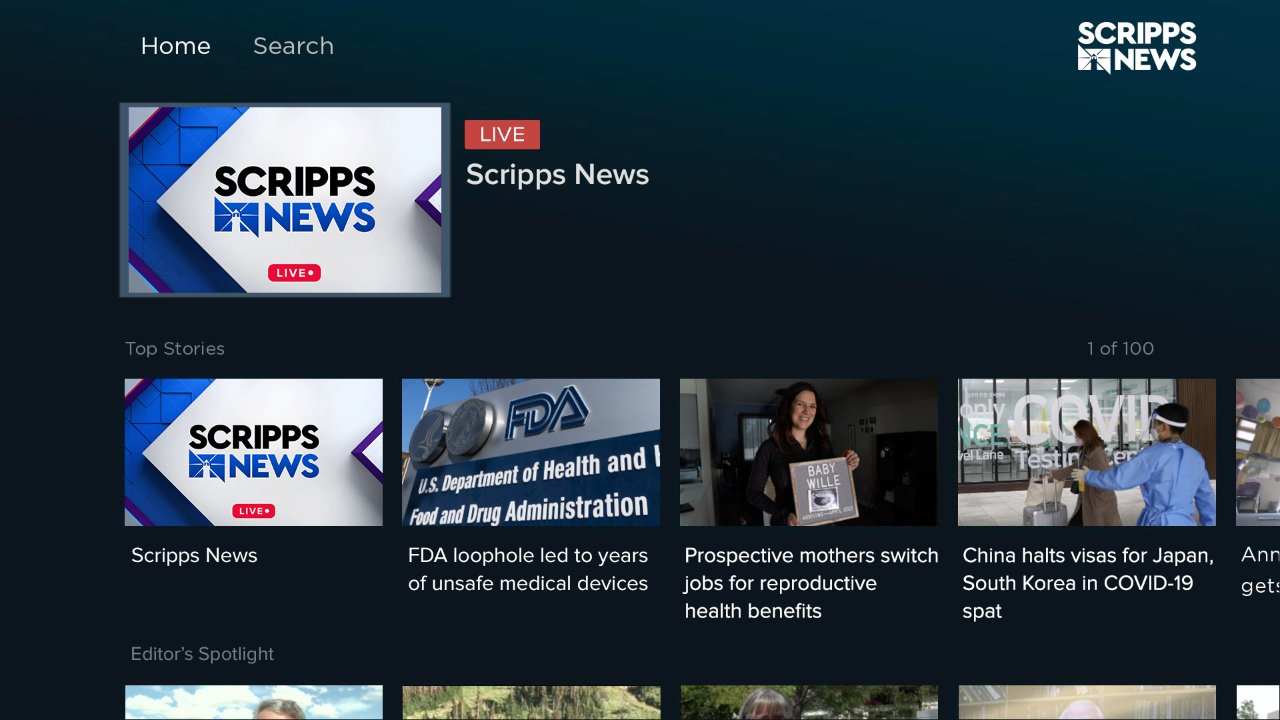Open the first Editor's Spotlight thumbnail

(254, 703)
